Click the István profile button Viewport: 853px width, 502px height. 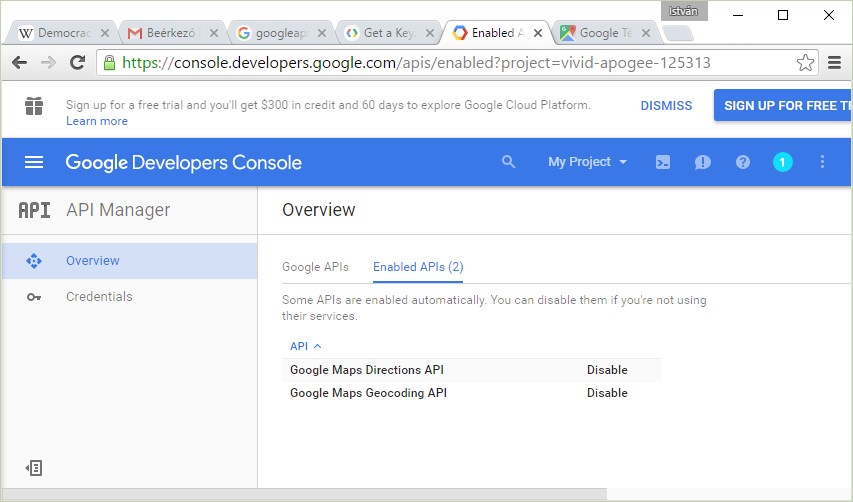[684, 11]
